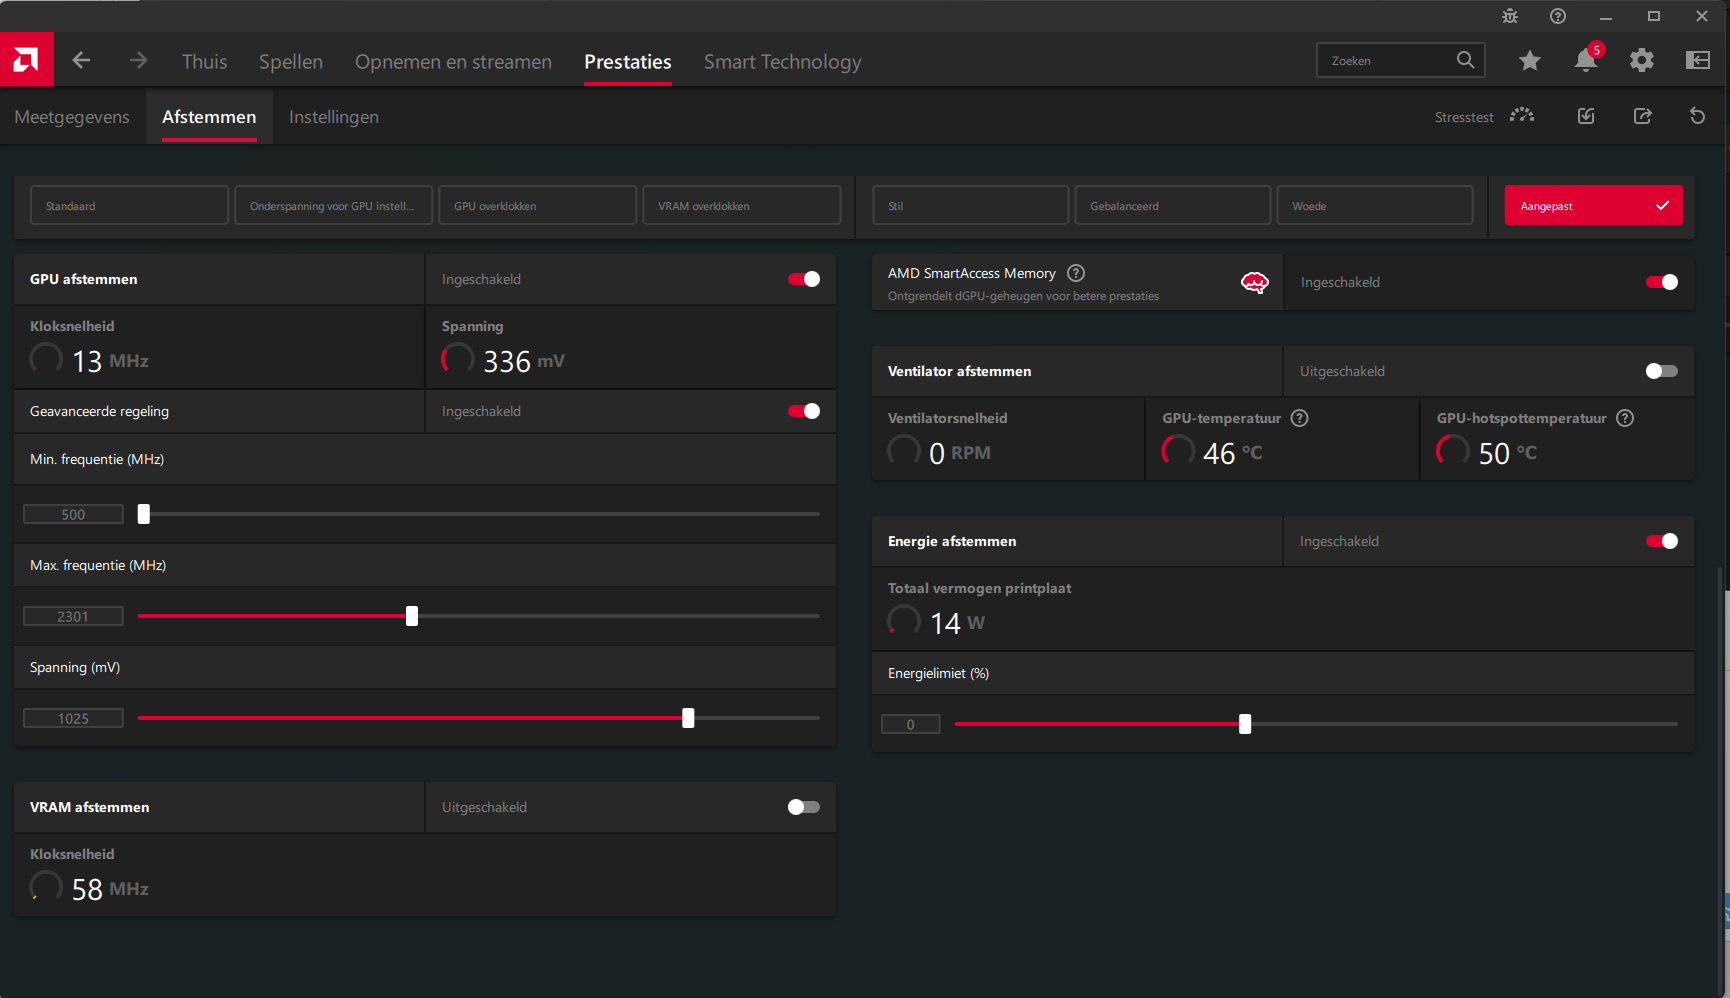Go back with the left arrow

point(81,60)
